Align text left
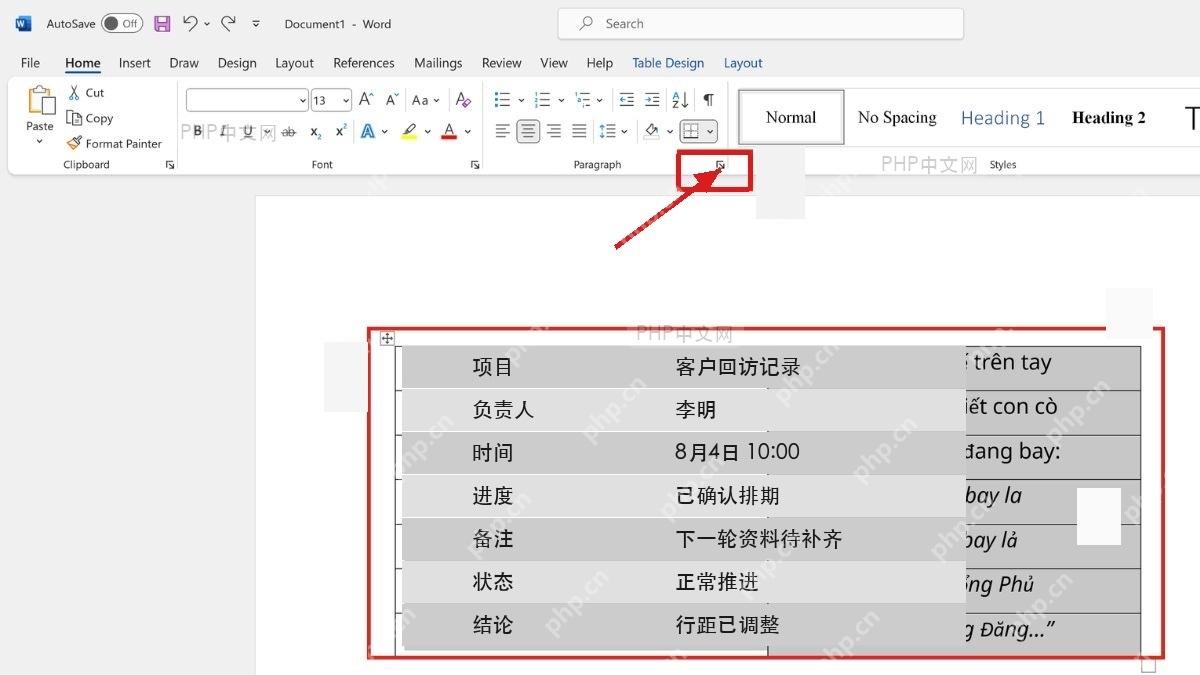1200x675 pixels. point(503,131)
